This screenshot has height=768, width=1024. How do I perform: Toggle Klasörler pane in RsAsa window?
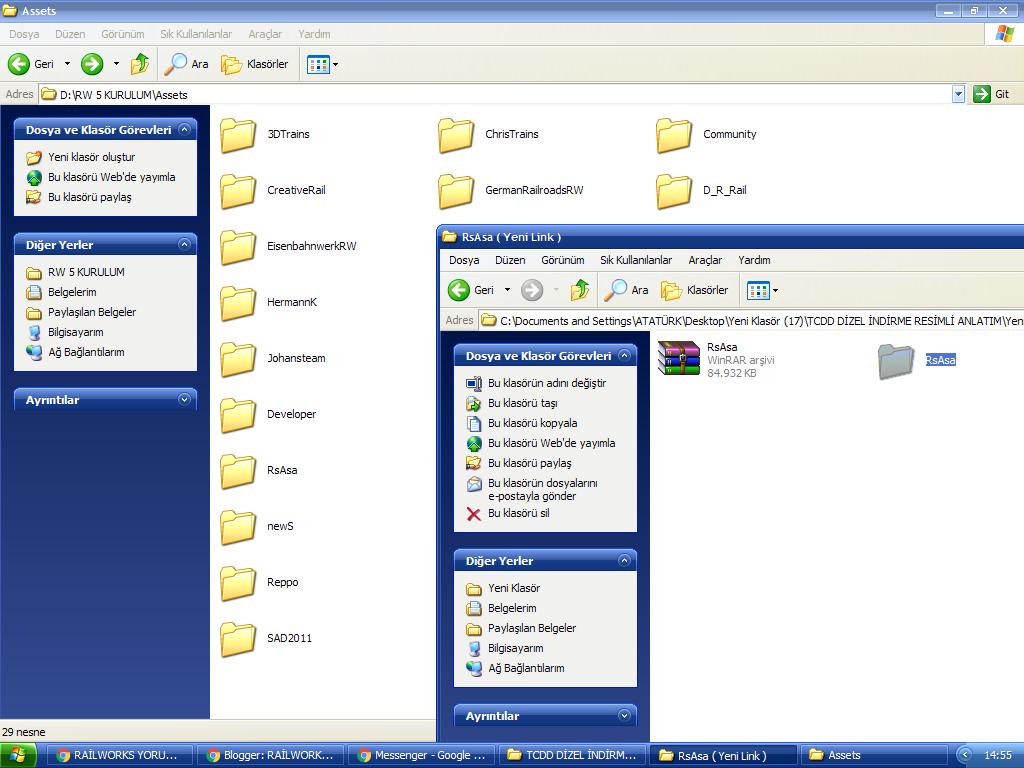tap(695, 290)
